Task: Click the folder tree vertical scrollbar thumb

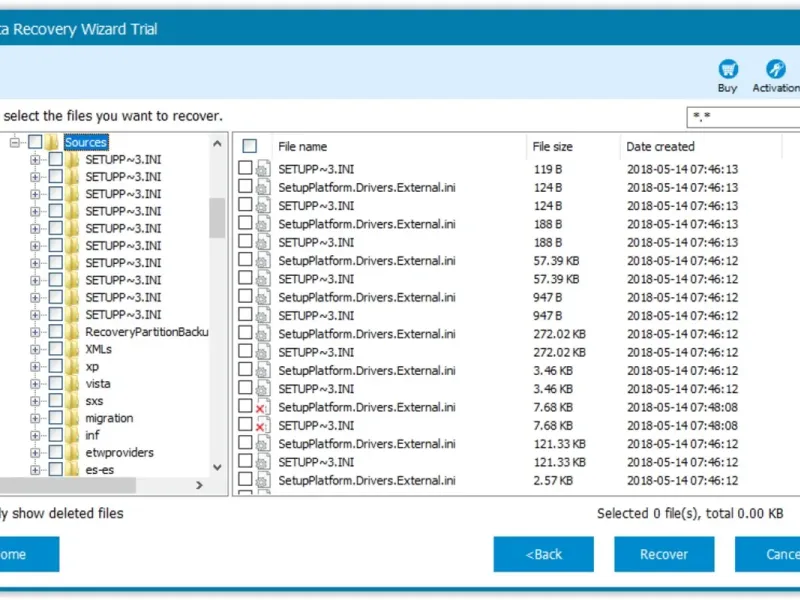Action: click(x=217, y=218)
